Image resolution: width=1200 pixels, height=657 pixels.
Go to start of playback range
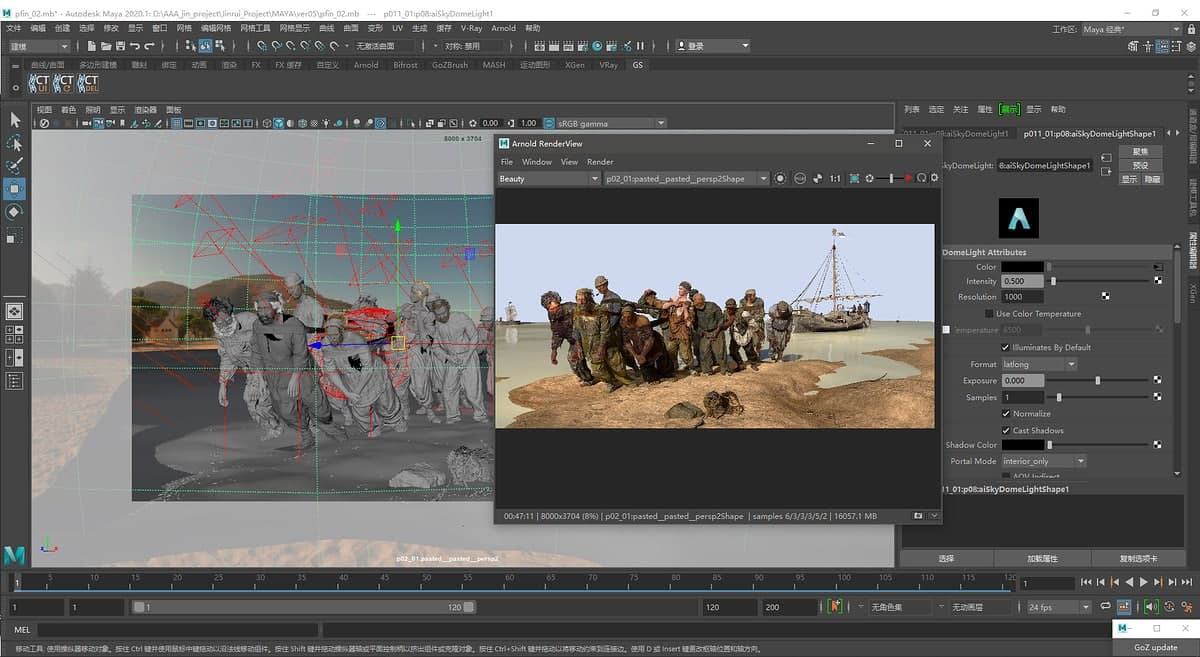1087,582
